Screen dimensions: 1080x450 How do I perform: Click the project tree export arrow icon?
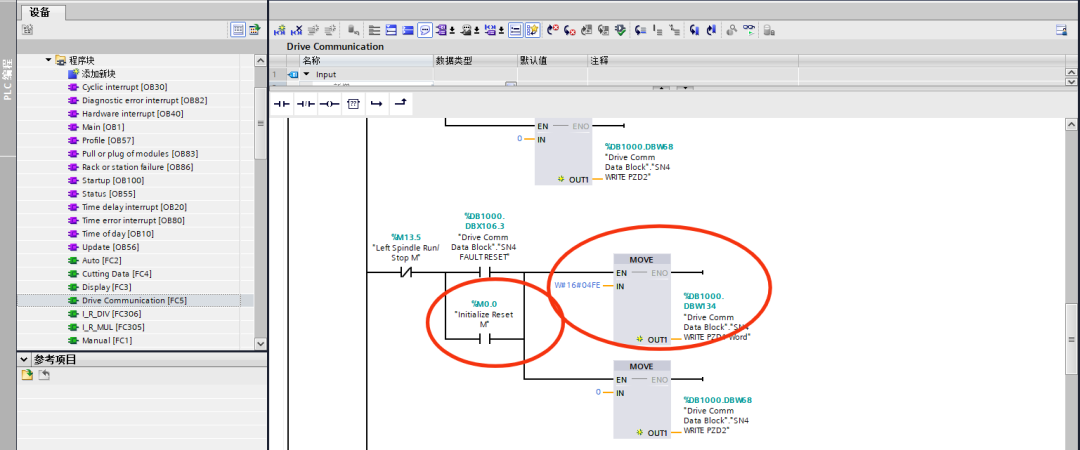[x=255, y=30]
